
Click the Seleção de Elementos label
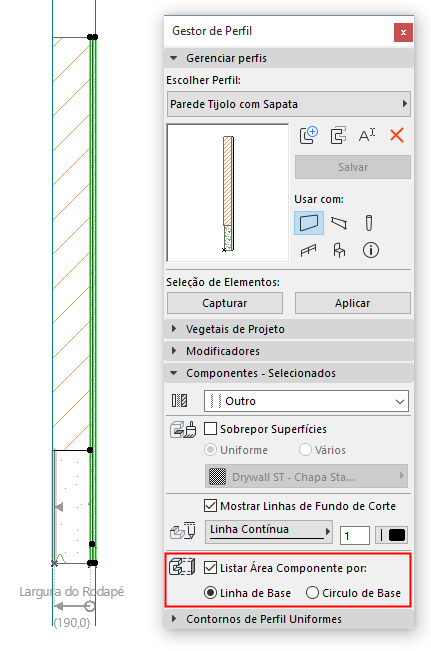tap(223, 282)
